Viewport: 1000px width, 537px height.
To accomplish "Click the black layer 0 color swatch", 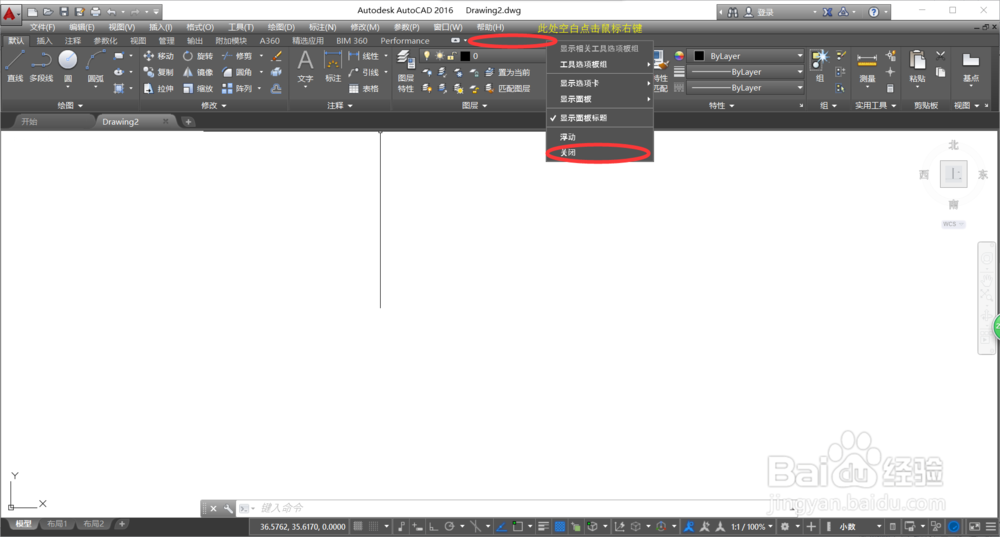I will tap(465, 56).
